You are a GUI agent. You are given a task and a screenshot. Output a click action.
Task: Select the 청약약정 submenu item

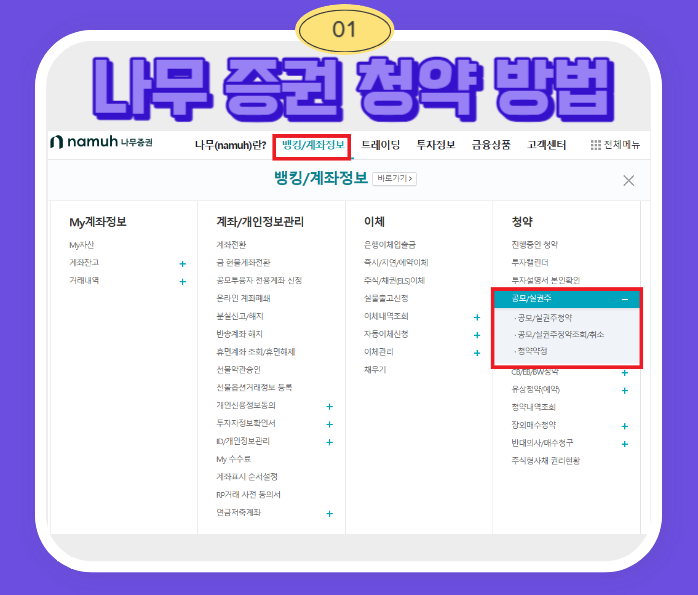click(x=532, y=351)
